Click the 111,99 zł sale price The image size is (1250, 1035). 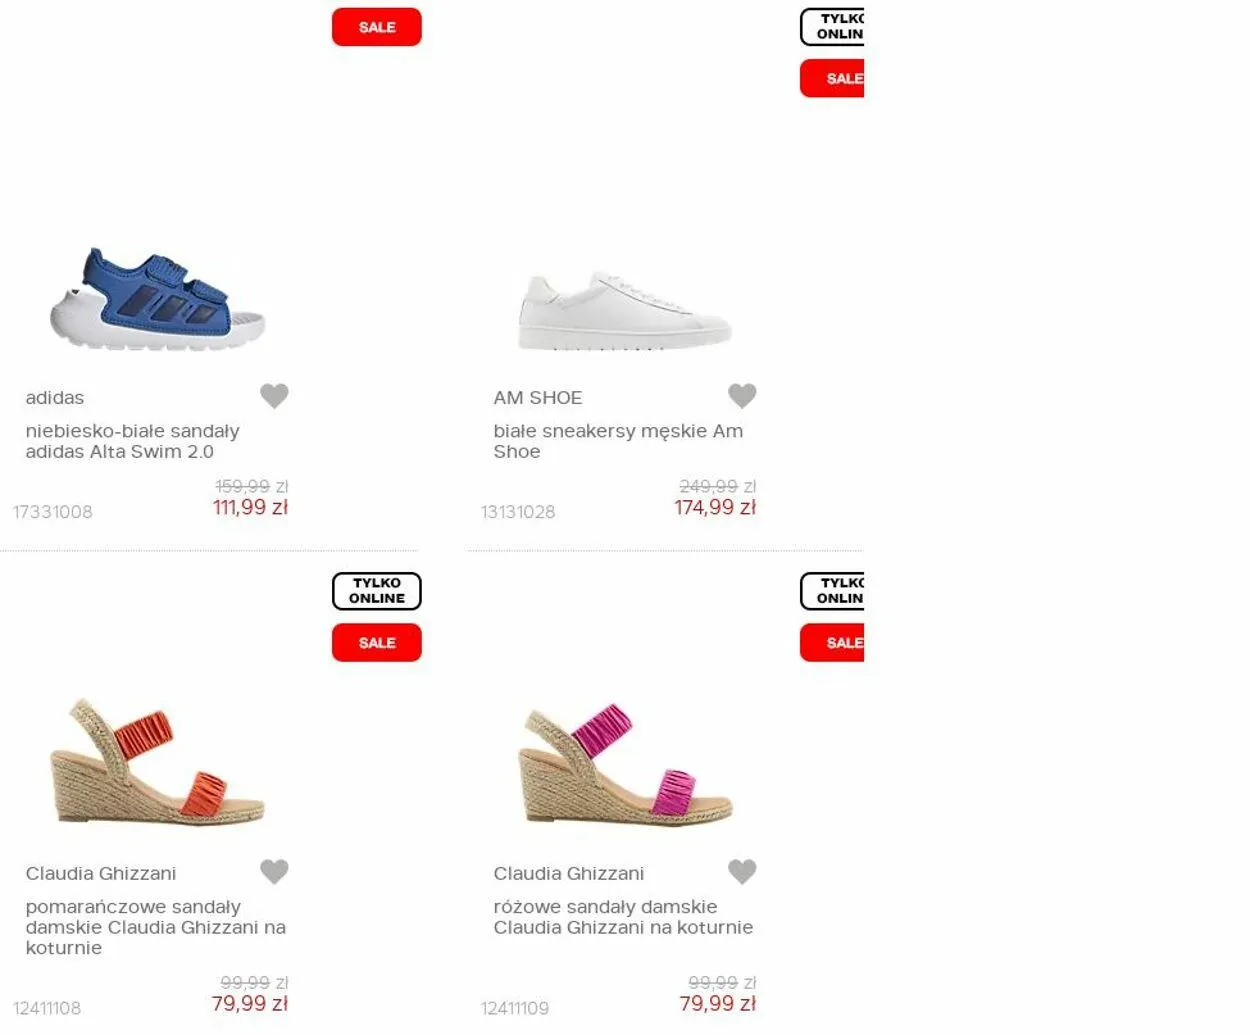point(251,508)
